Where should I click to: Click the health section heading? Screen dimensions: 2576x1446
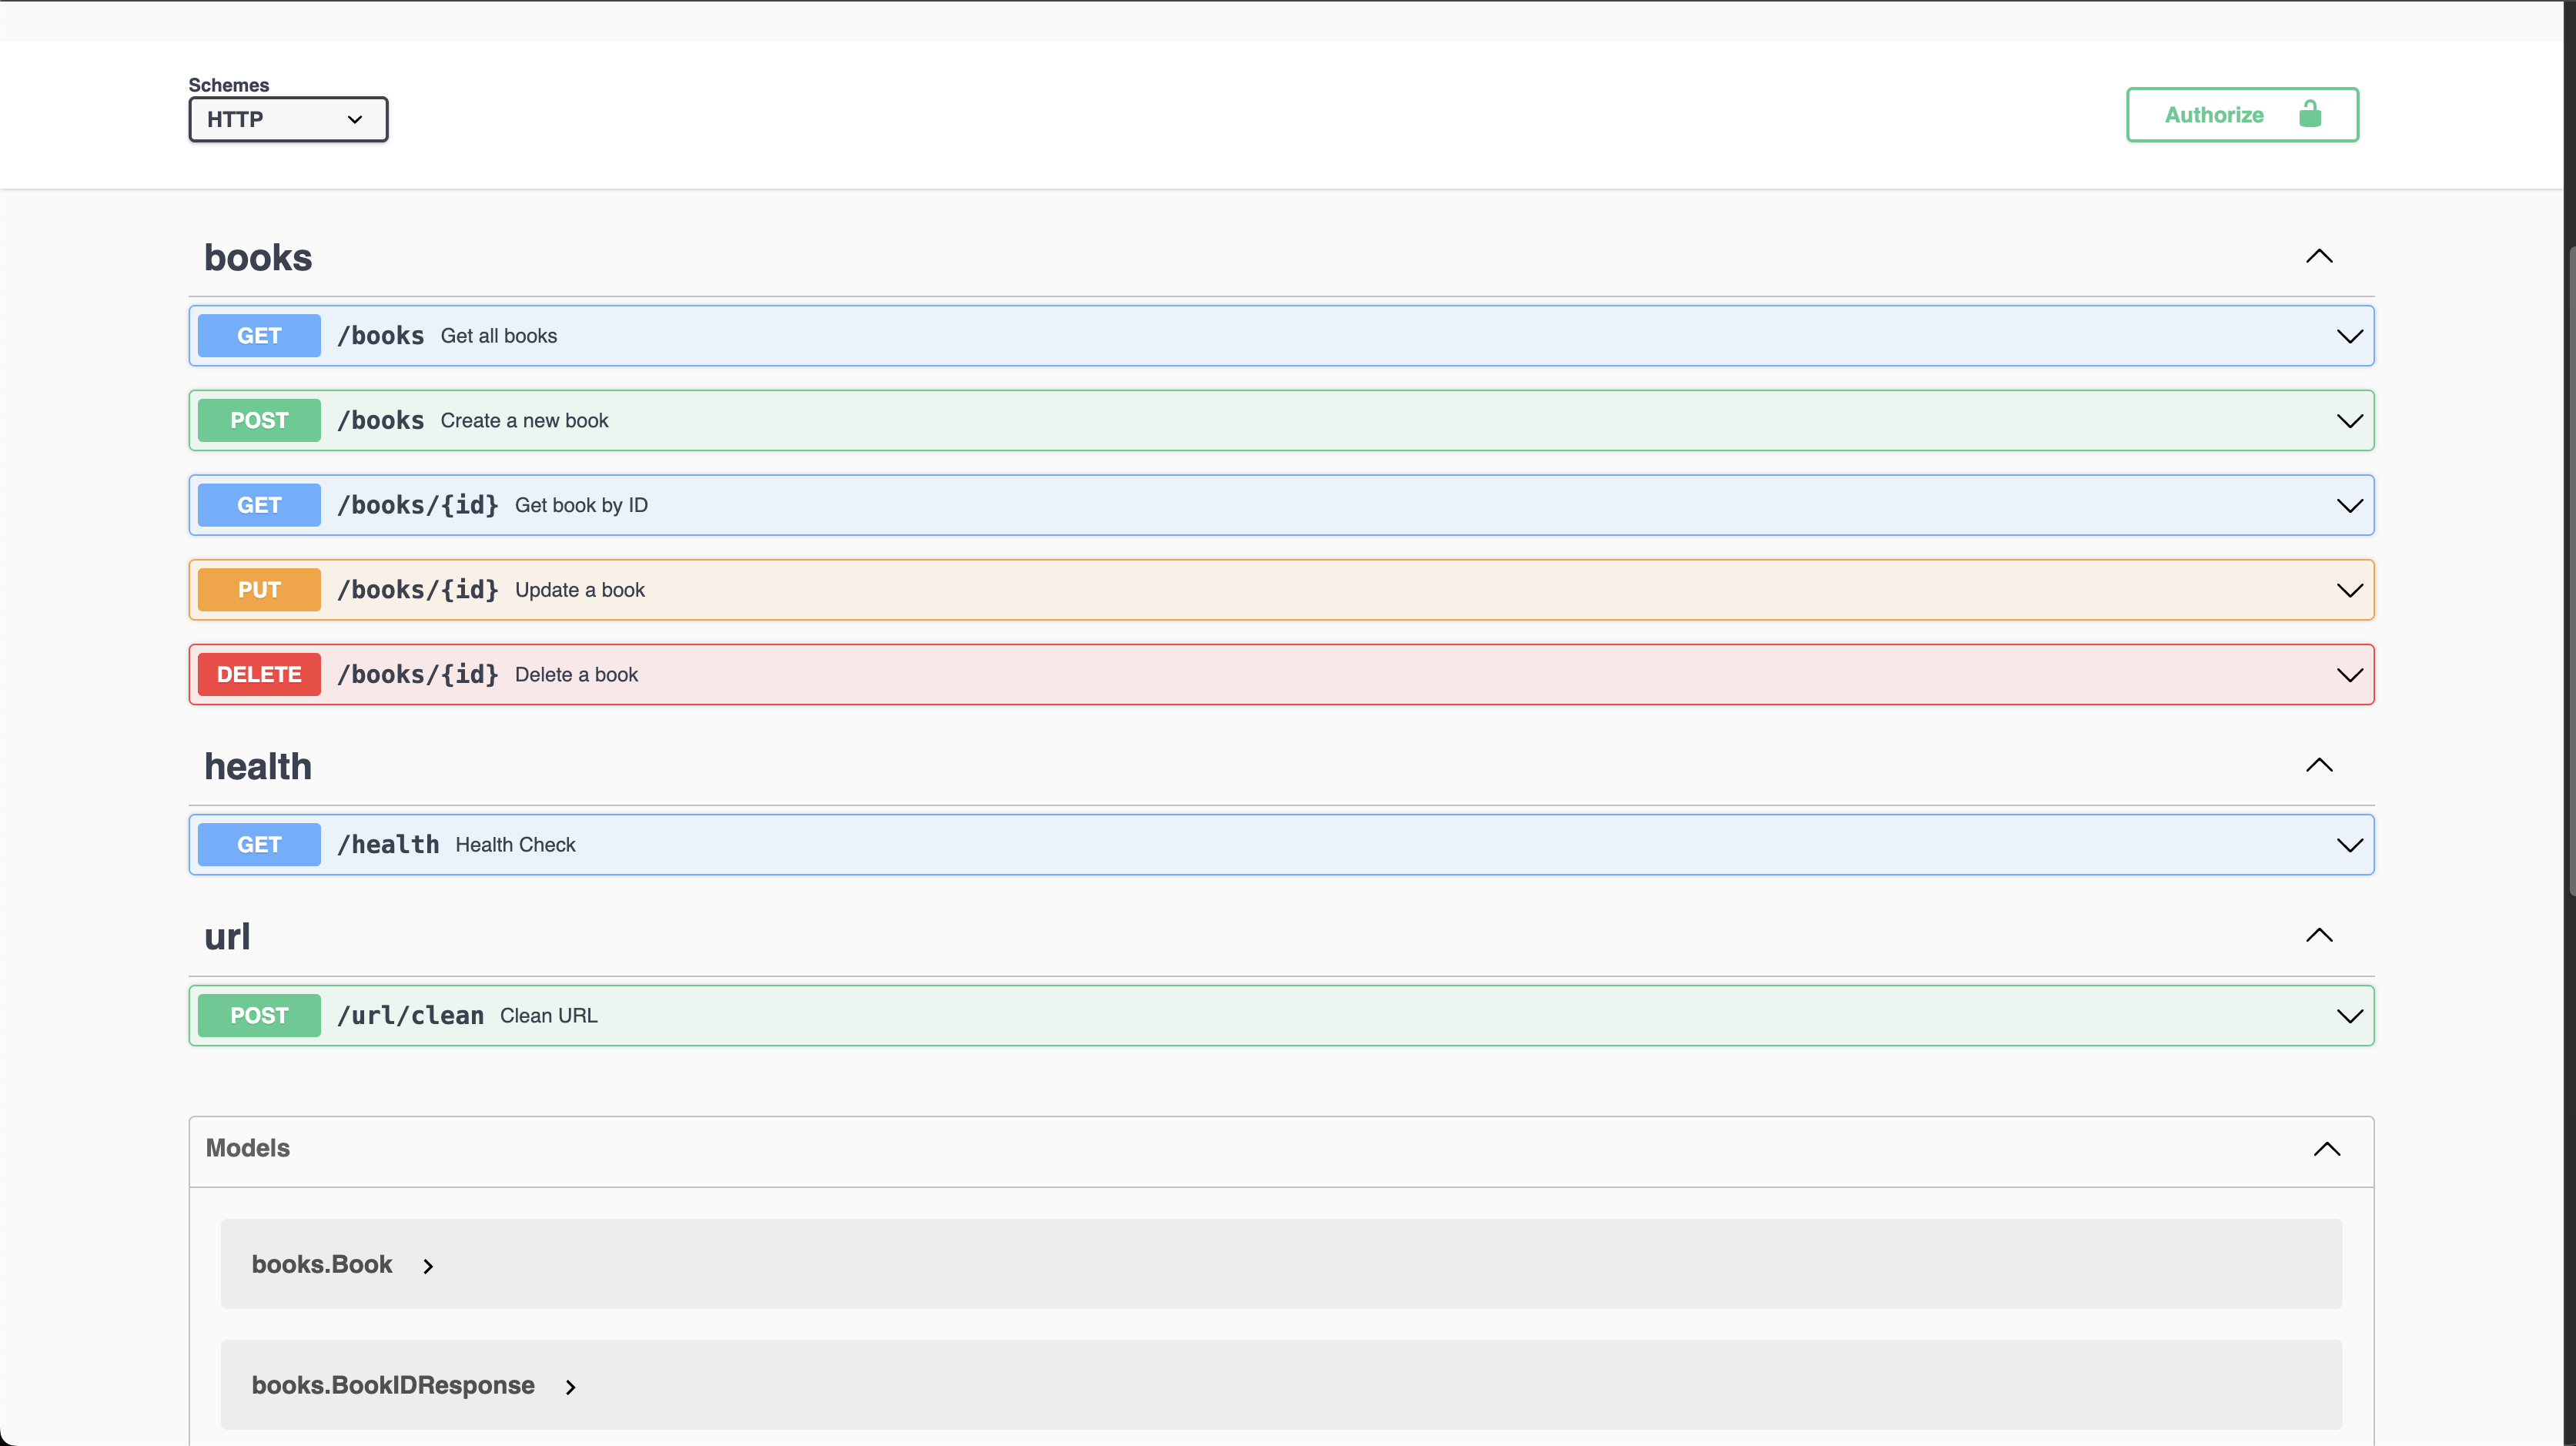pos(258,767)
